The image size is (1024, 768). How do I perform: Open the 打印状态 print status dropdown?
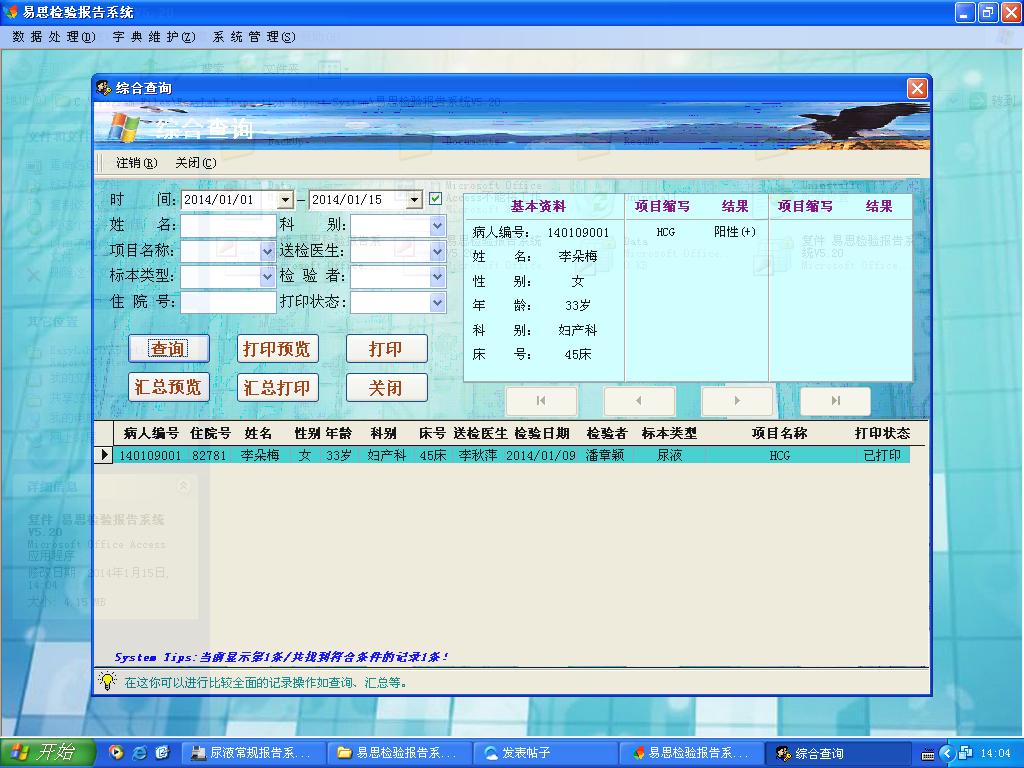pos(437,302)
